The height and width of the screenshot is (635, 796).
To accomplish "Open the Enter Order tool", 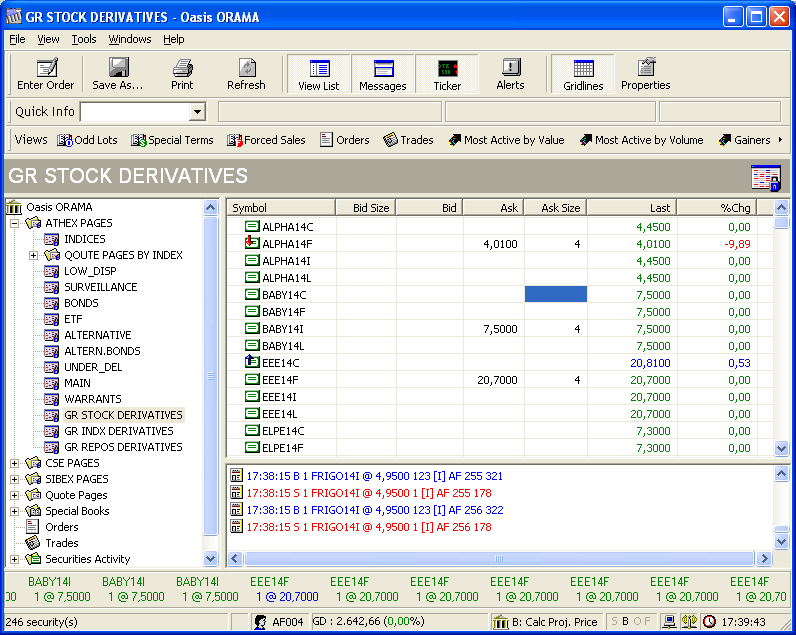I will (x=46, y=74).
